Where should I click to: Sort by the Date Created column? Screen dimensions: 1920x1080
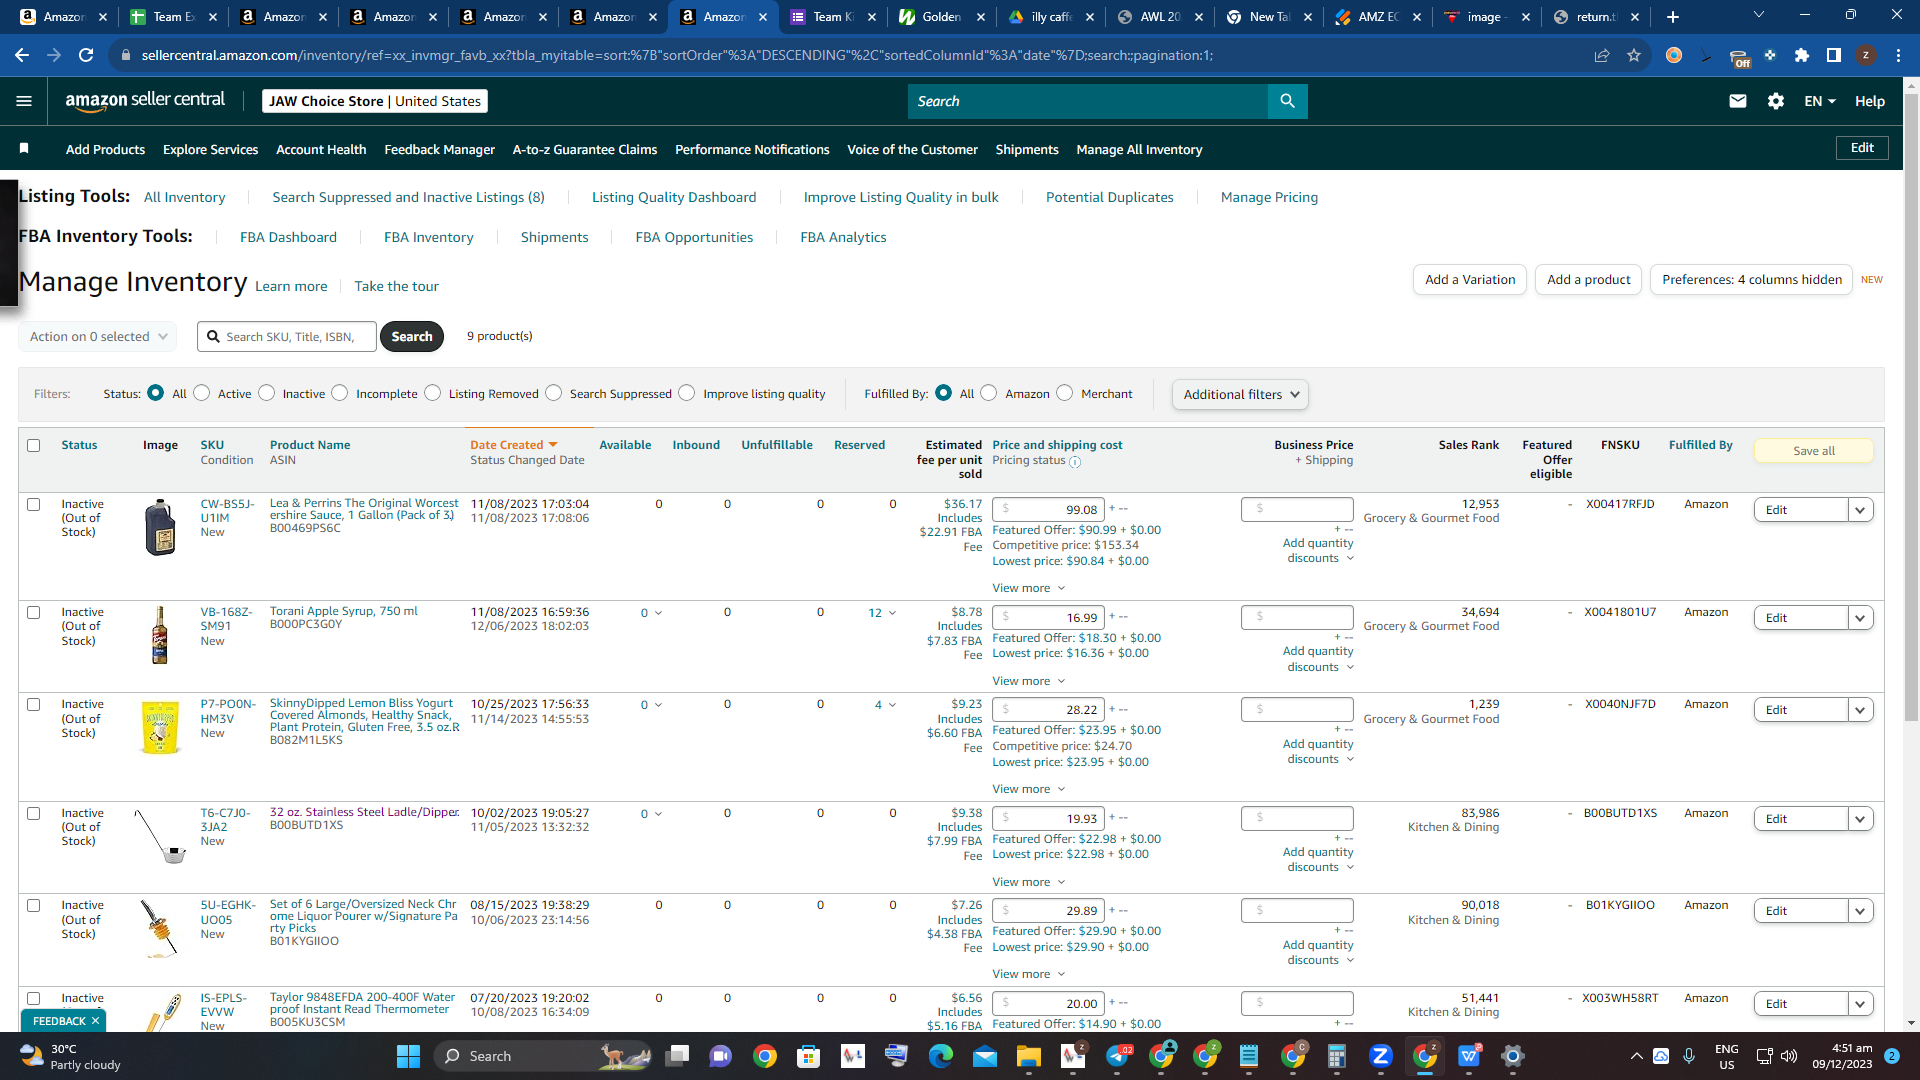[x=513, y=445]
